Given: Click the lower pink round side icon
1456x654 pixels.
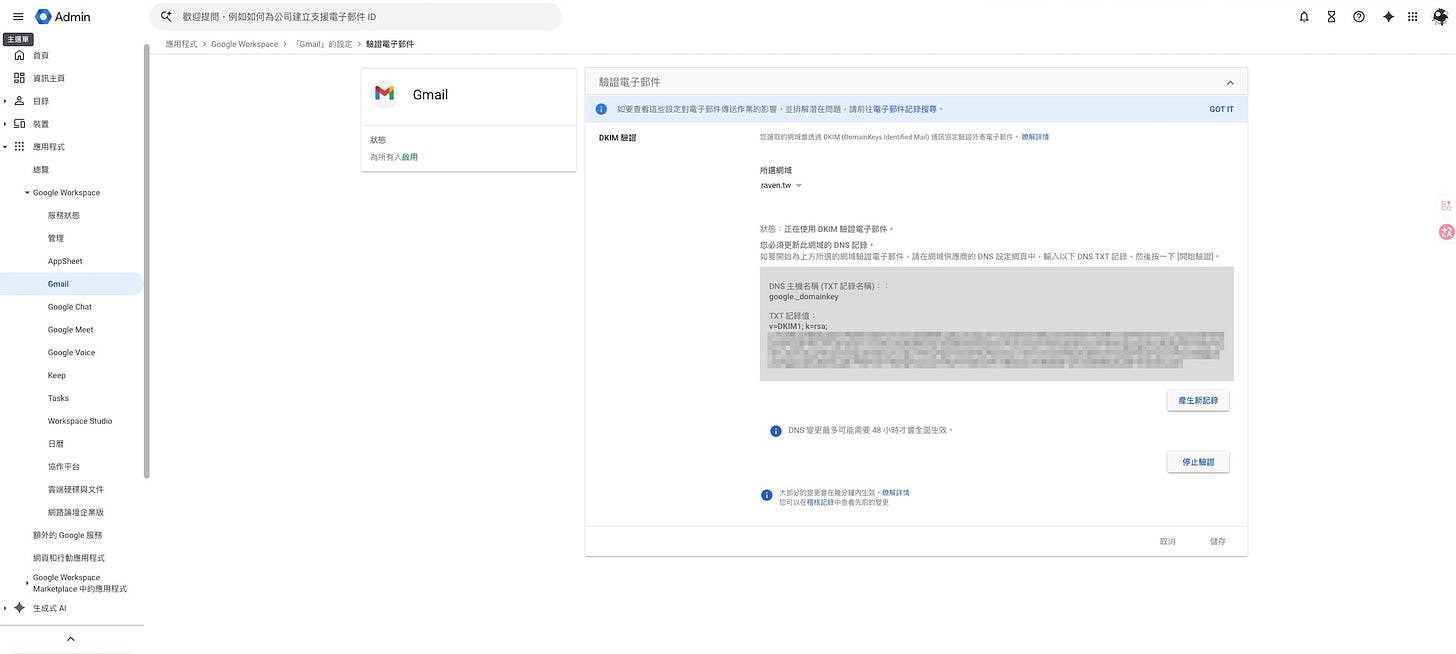Looking at the screenshot, I should [1446, 232].
